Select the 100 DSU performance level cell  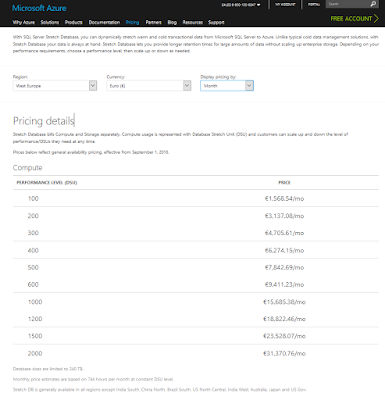pyautogui.click(x=33, y=199)
